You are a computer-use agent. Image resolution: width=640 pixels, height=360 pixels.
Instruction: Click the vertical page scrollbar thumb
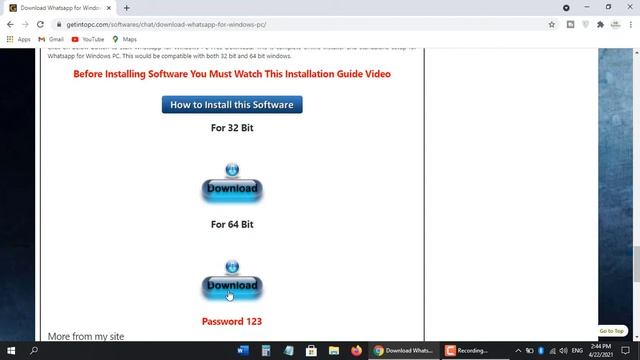[636, 264]
